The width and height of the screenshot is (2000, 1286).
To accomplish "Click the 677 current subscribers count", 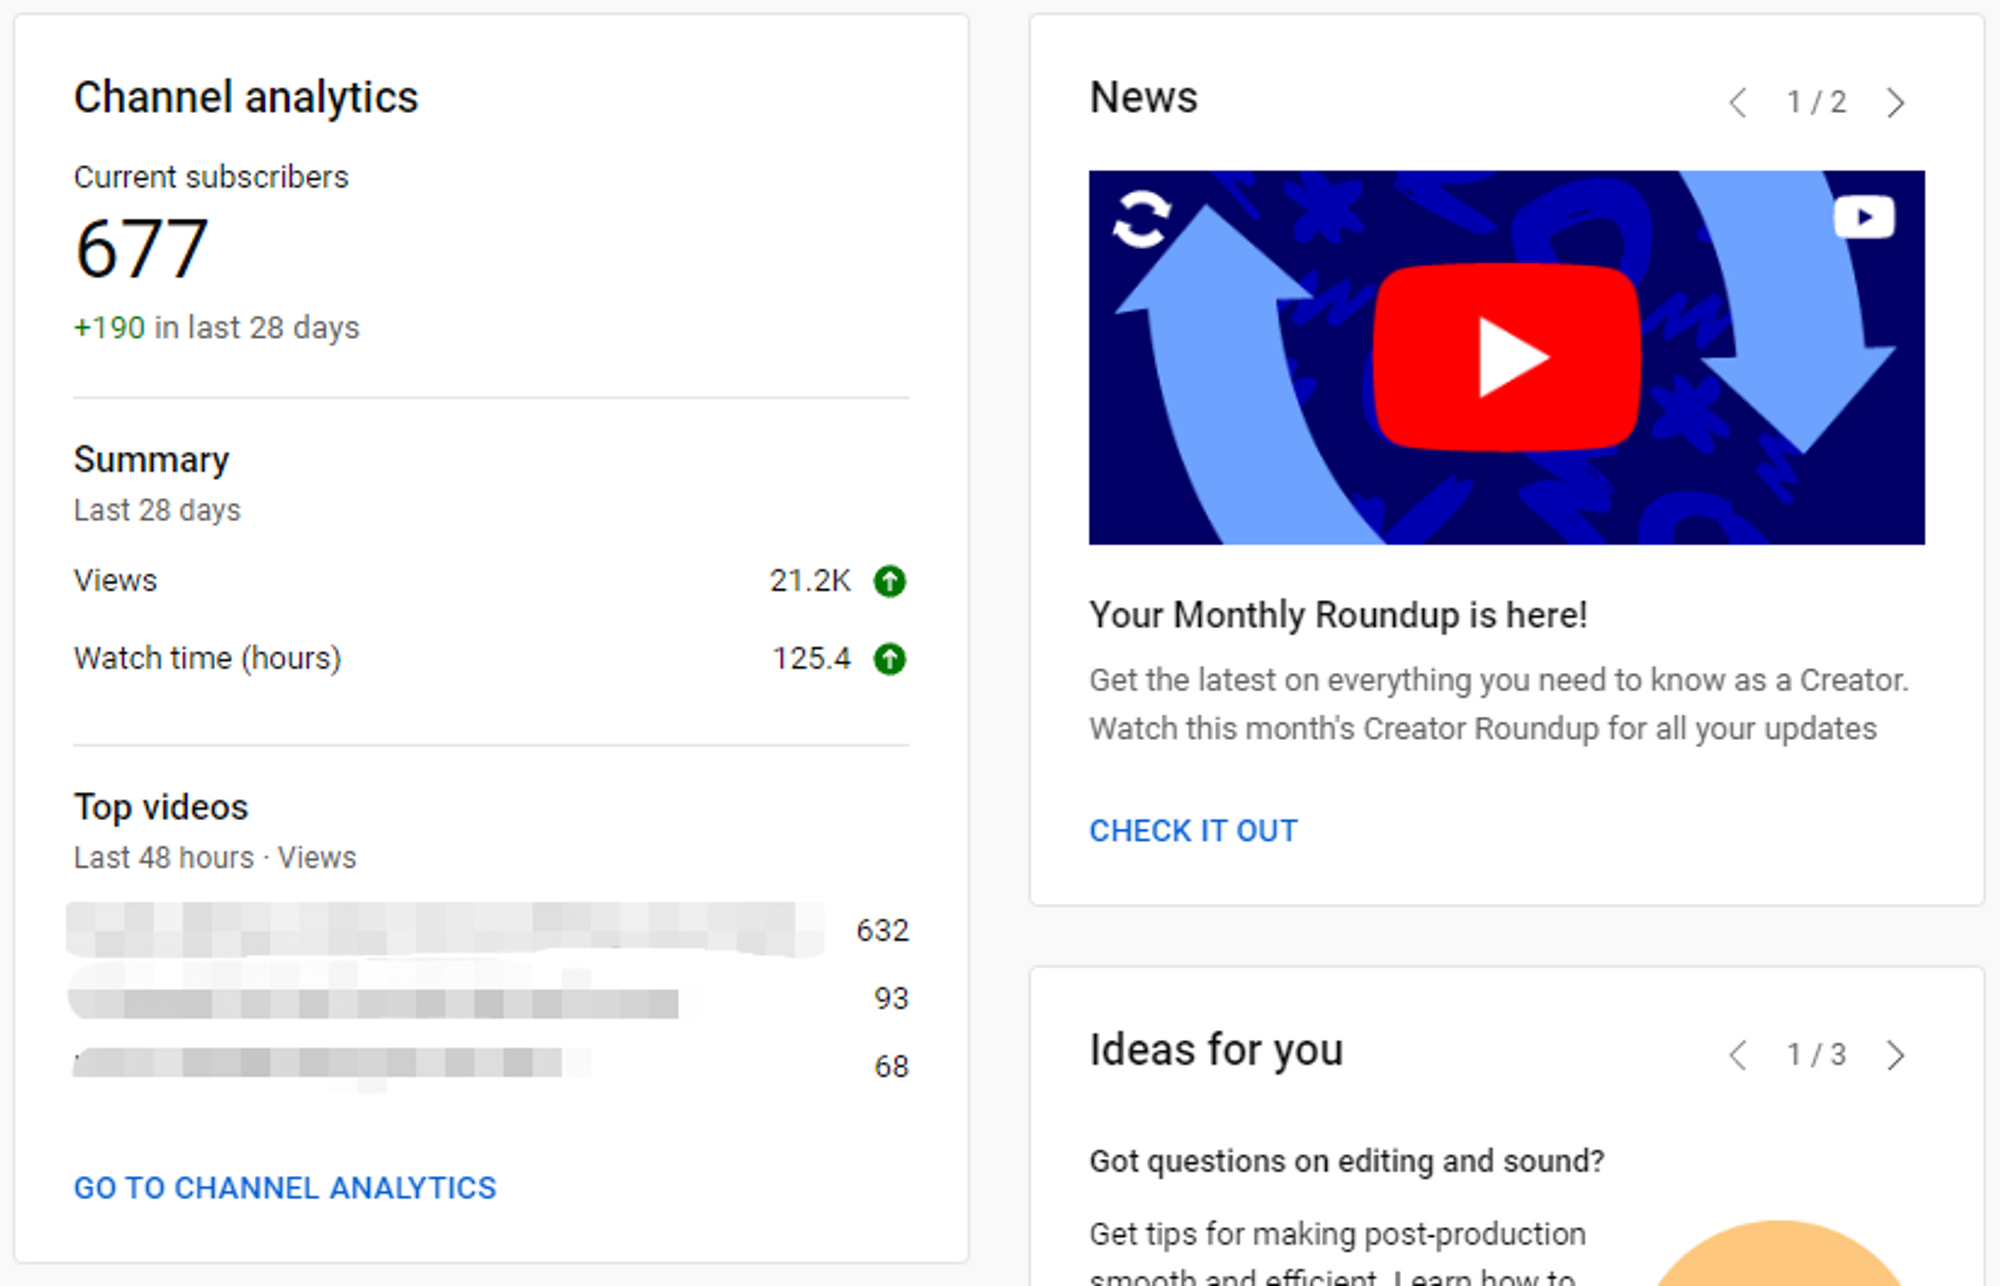I will point(141,249).
